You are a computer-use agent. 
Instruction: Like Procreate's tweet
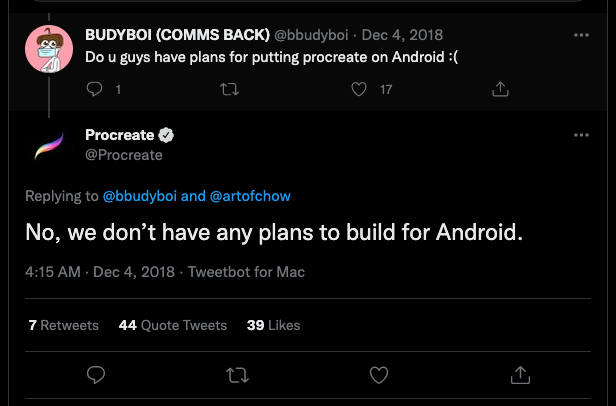point(379,375)
